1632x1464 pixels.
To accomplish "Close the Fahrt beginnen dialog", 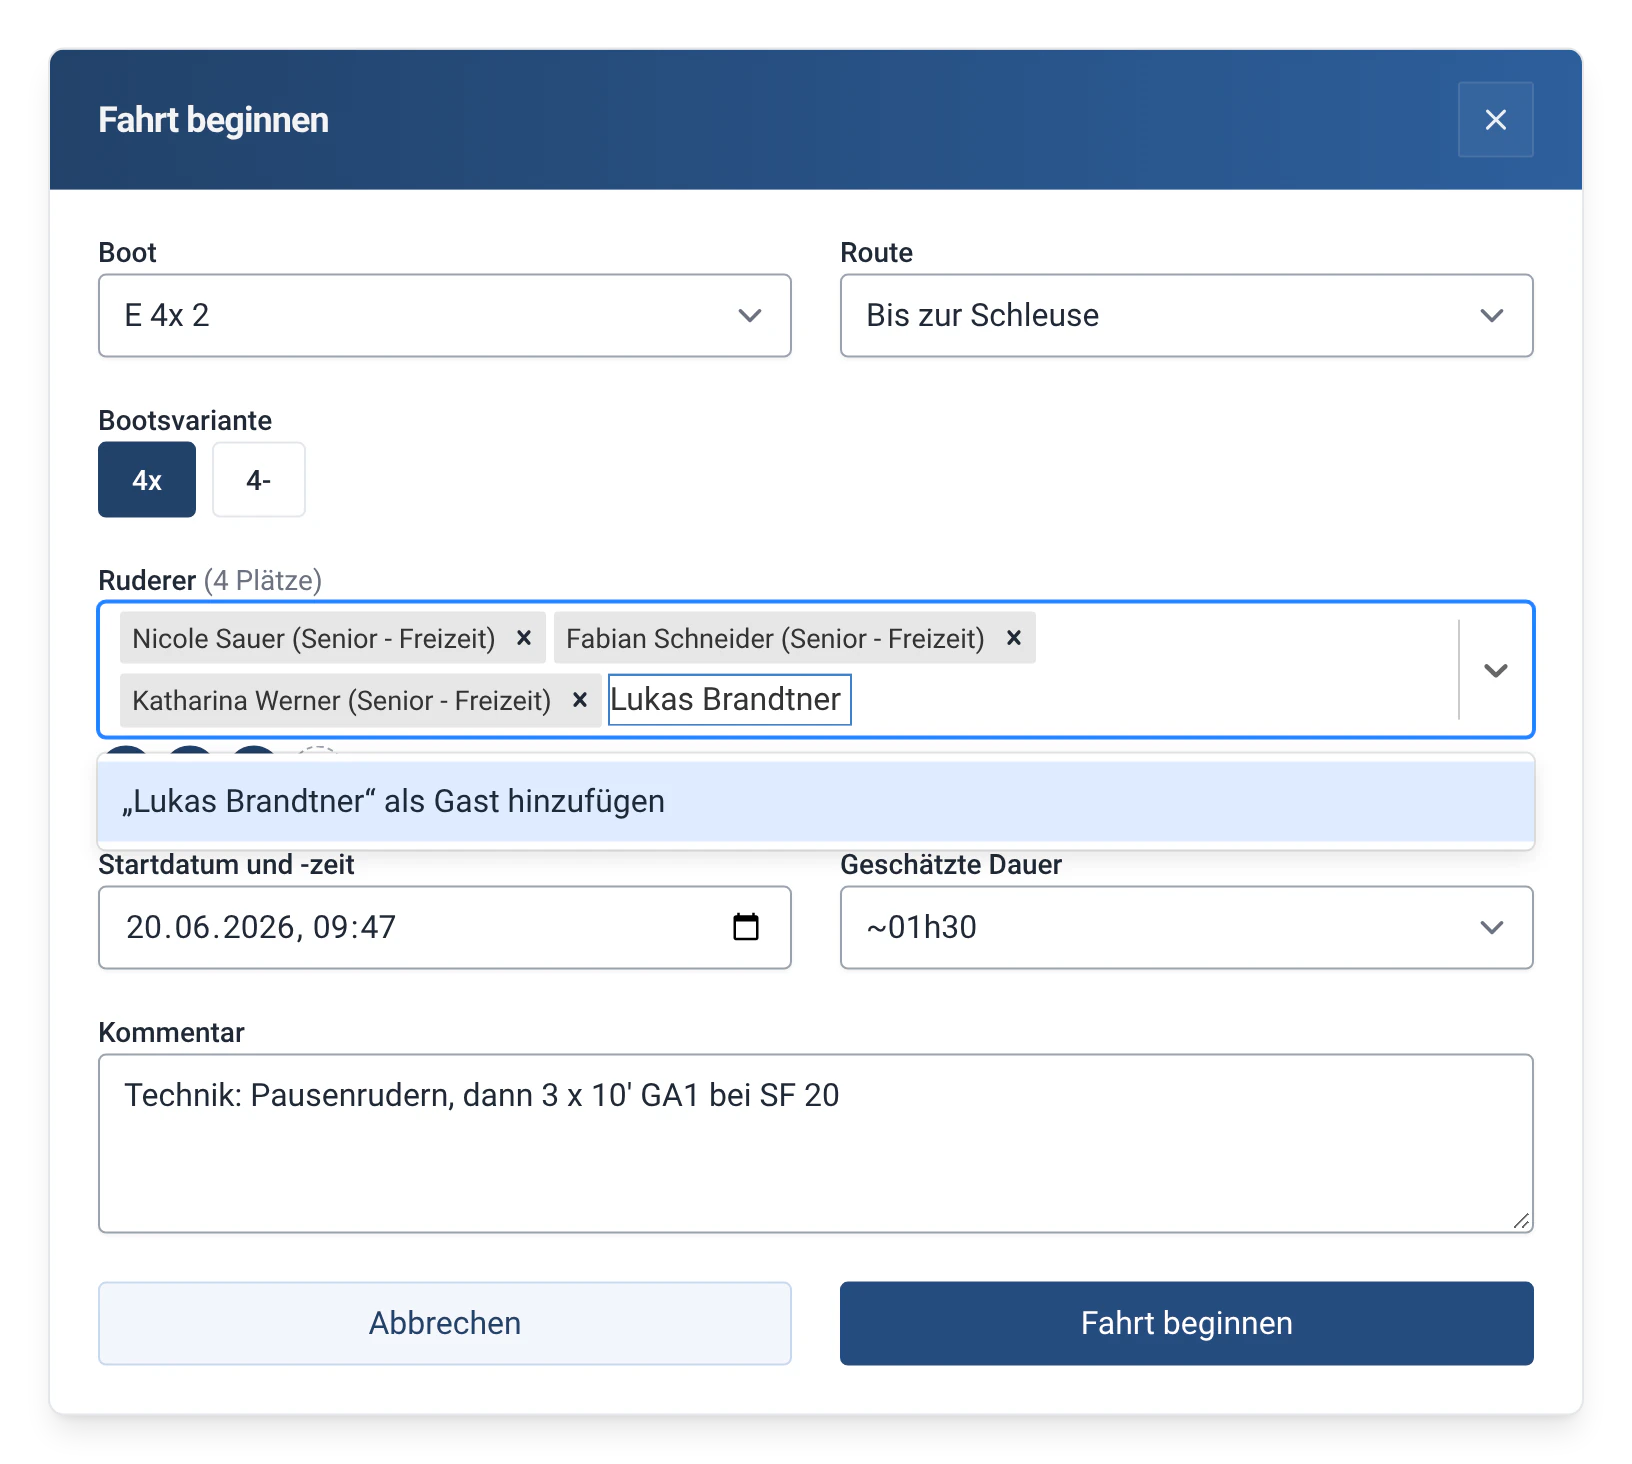I will tap(1495, 120).
